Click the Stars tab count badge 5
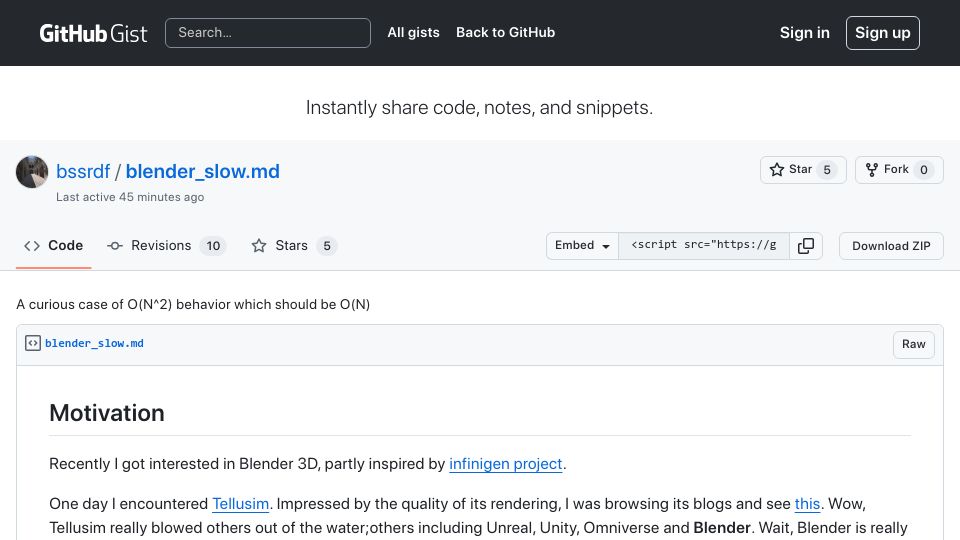The width and height of the screenshot is (960, 540). click(327, 246)
